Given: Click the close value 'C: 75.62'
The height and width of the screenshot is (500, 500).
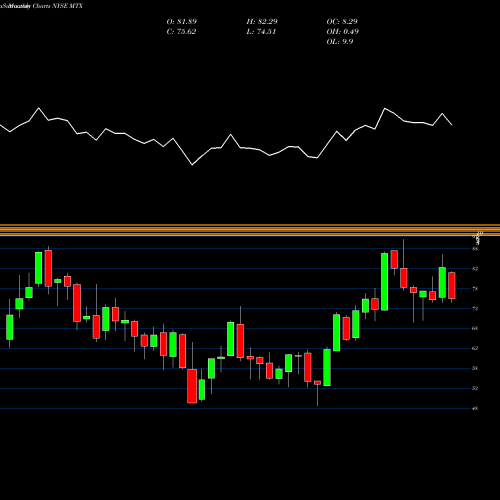Looking at the screenshot, I should click(181, 32).
